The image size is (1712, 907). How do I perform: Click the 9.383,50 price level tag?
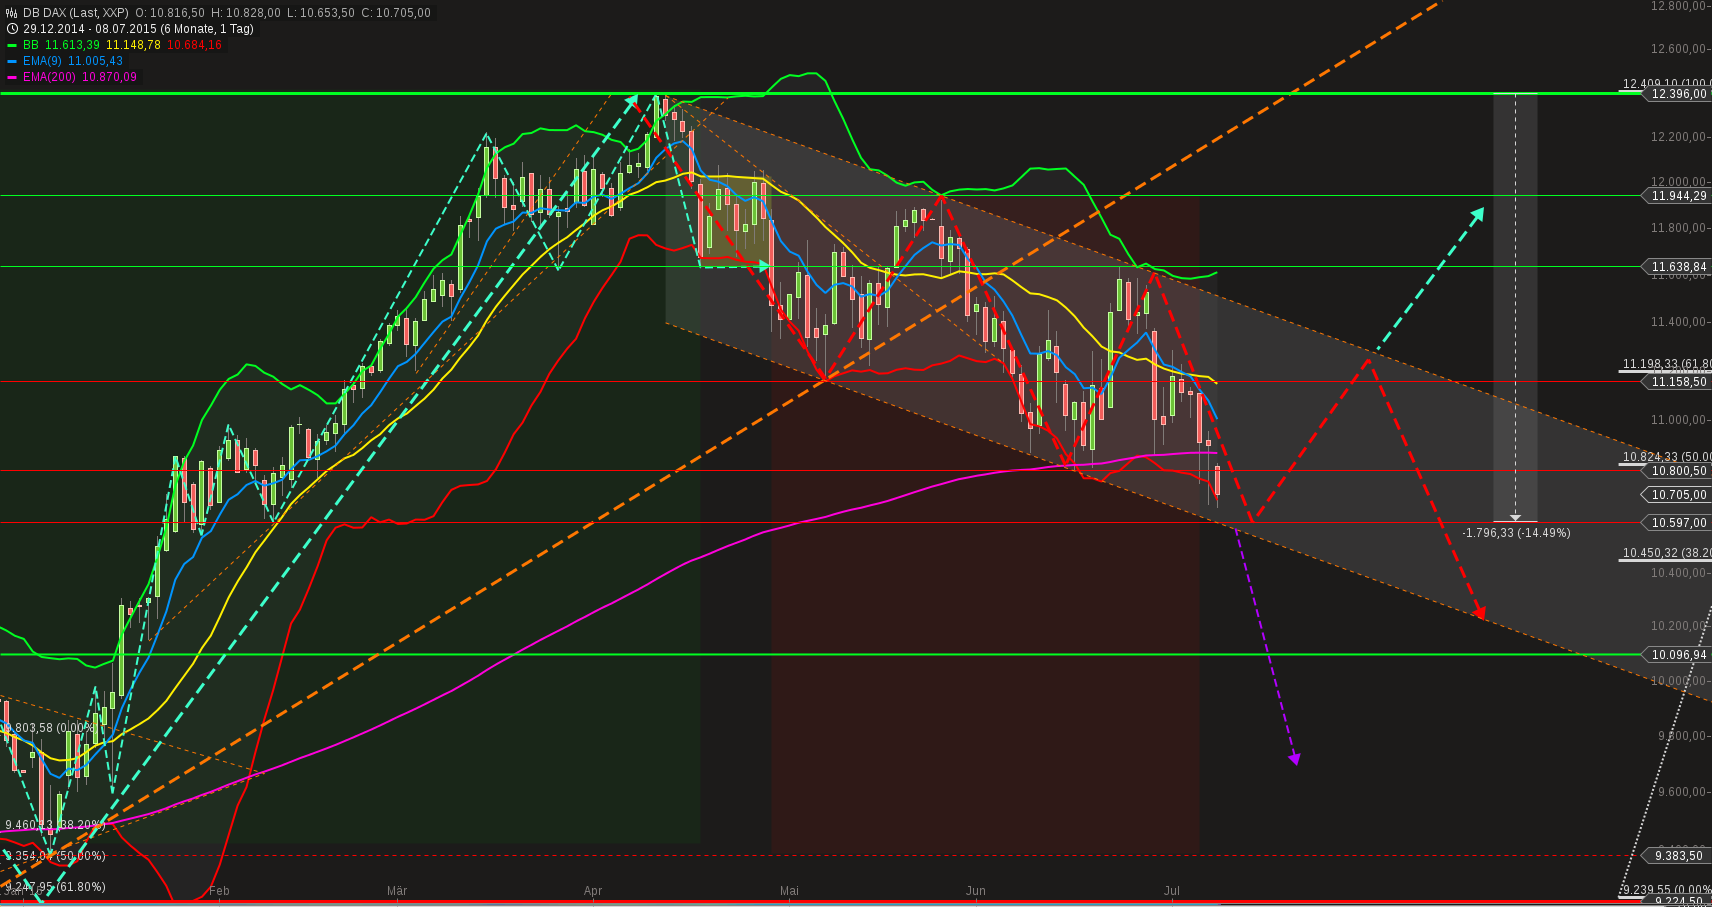(x=1677, y=856)
